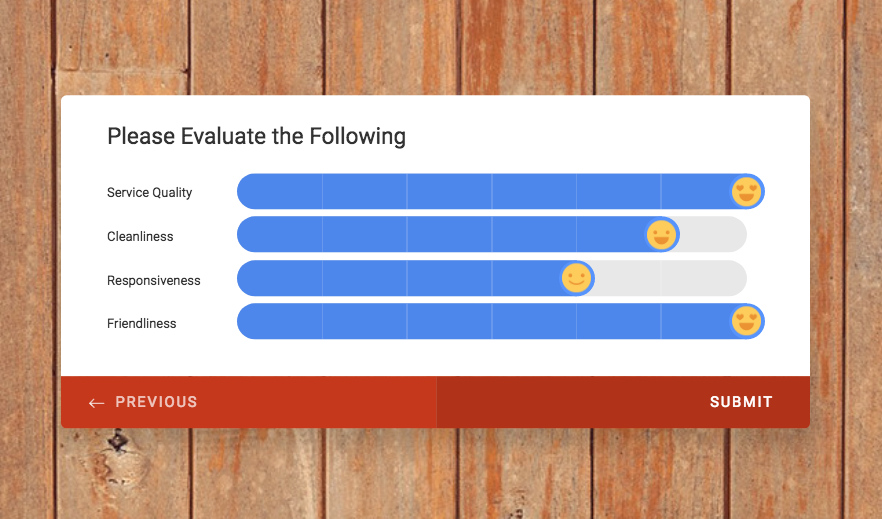This screenshot has width=882, height=519.
Task: Click the smiling emoji handle on Responsiveness slider
Action: pos(577,278)
